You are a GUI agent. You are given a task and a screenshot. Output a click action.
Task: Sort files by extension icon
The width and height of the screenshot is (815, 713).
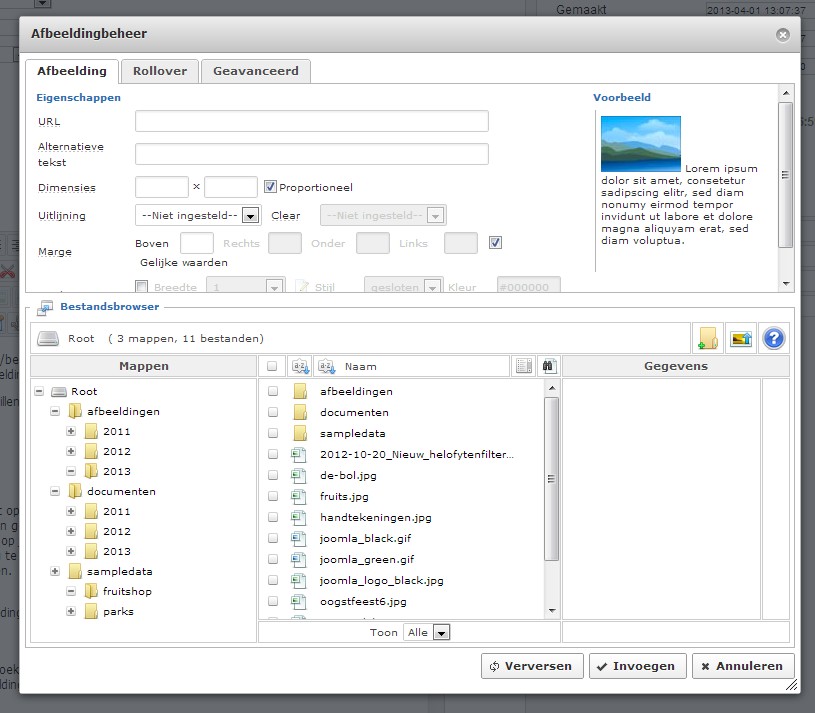tap(299, 366)
